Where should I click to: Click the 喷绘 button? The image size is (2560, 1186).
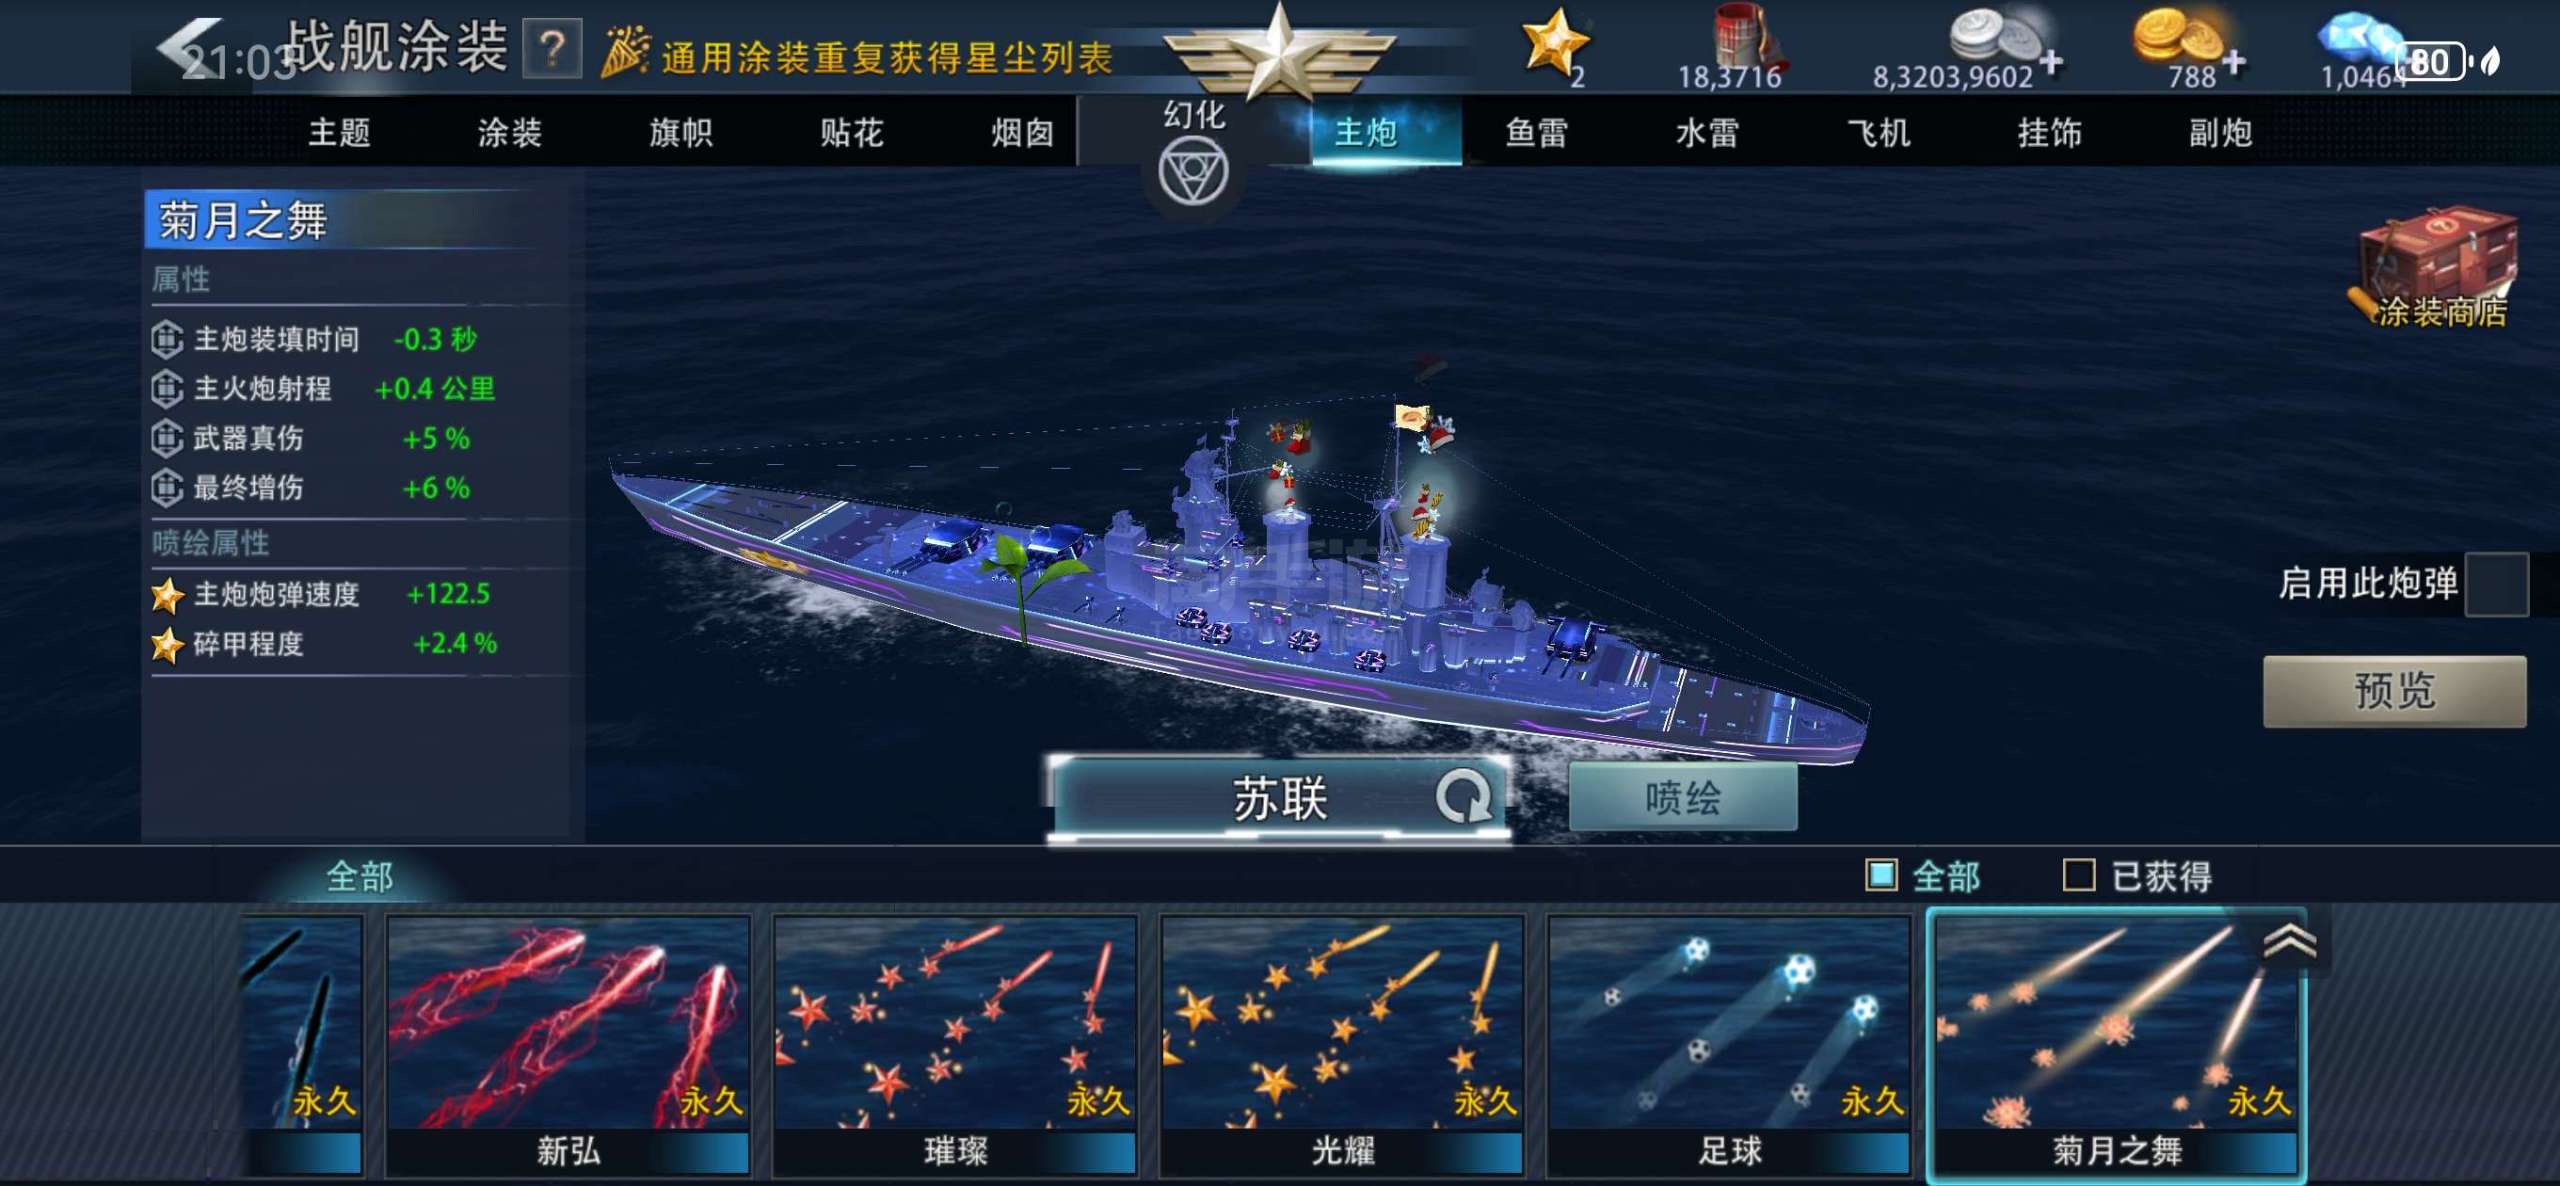1683,797
